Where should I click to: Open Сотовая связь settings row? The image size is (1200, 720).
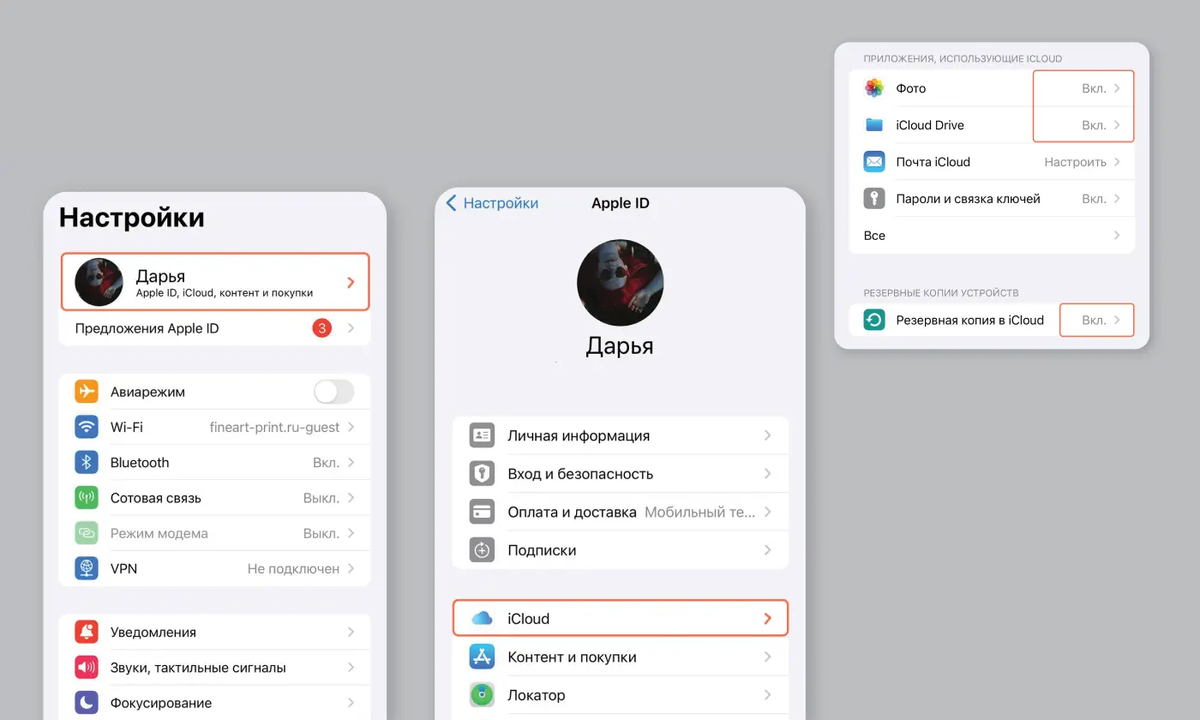[x=215, y=498]
